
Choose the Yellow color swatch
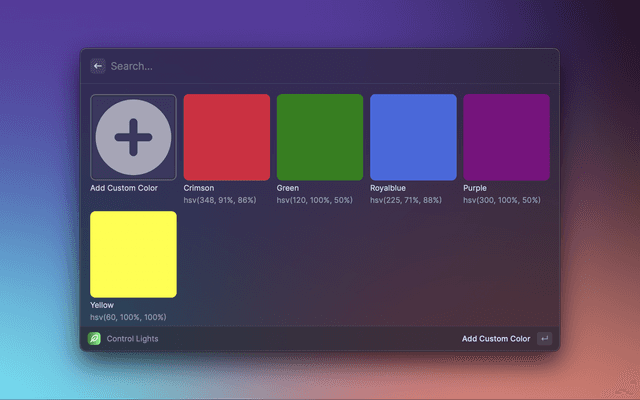coord(133,254)
